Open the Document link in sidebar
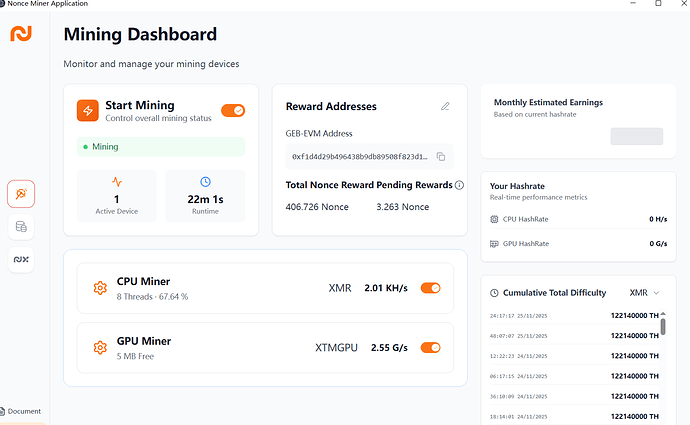 [x=22, y=411]
